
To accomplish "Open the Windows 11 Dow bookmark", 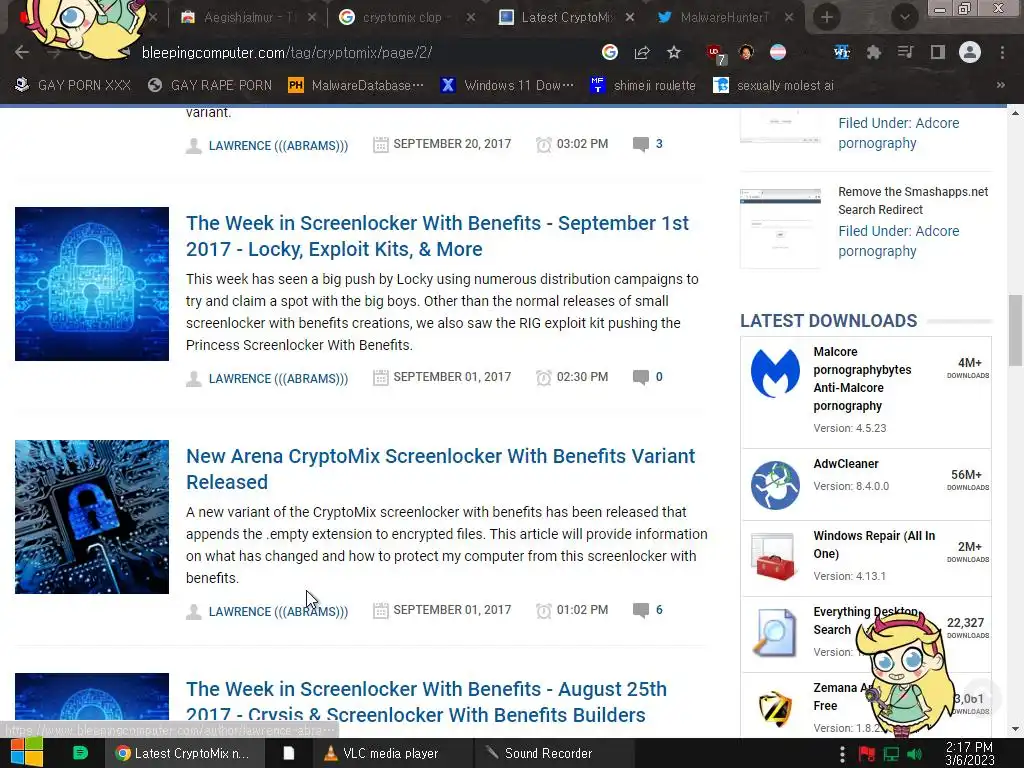I will (x=507, y=85).
